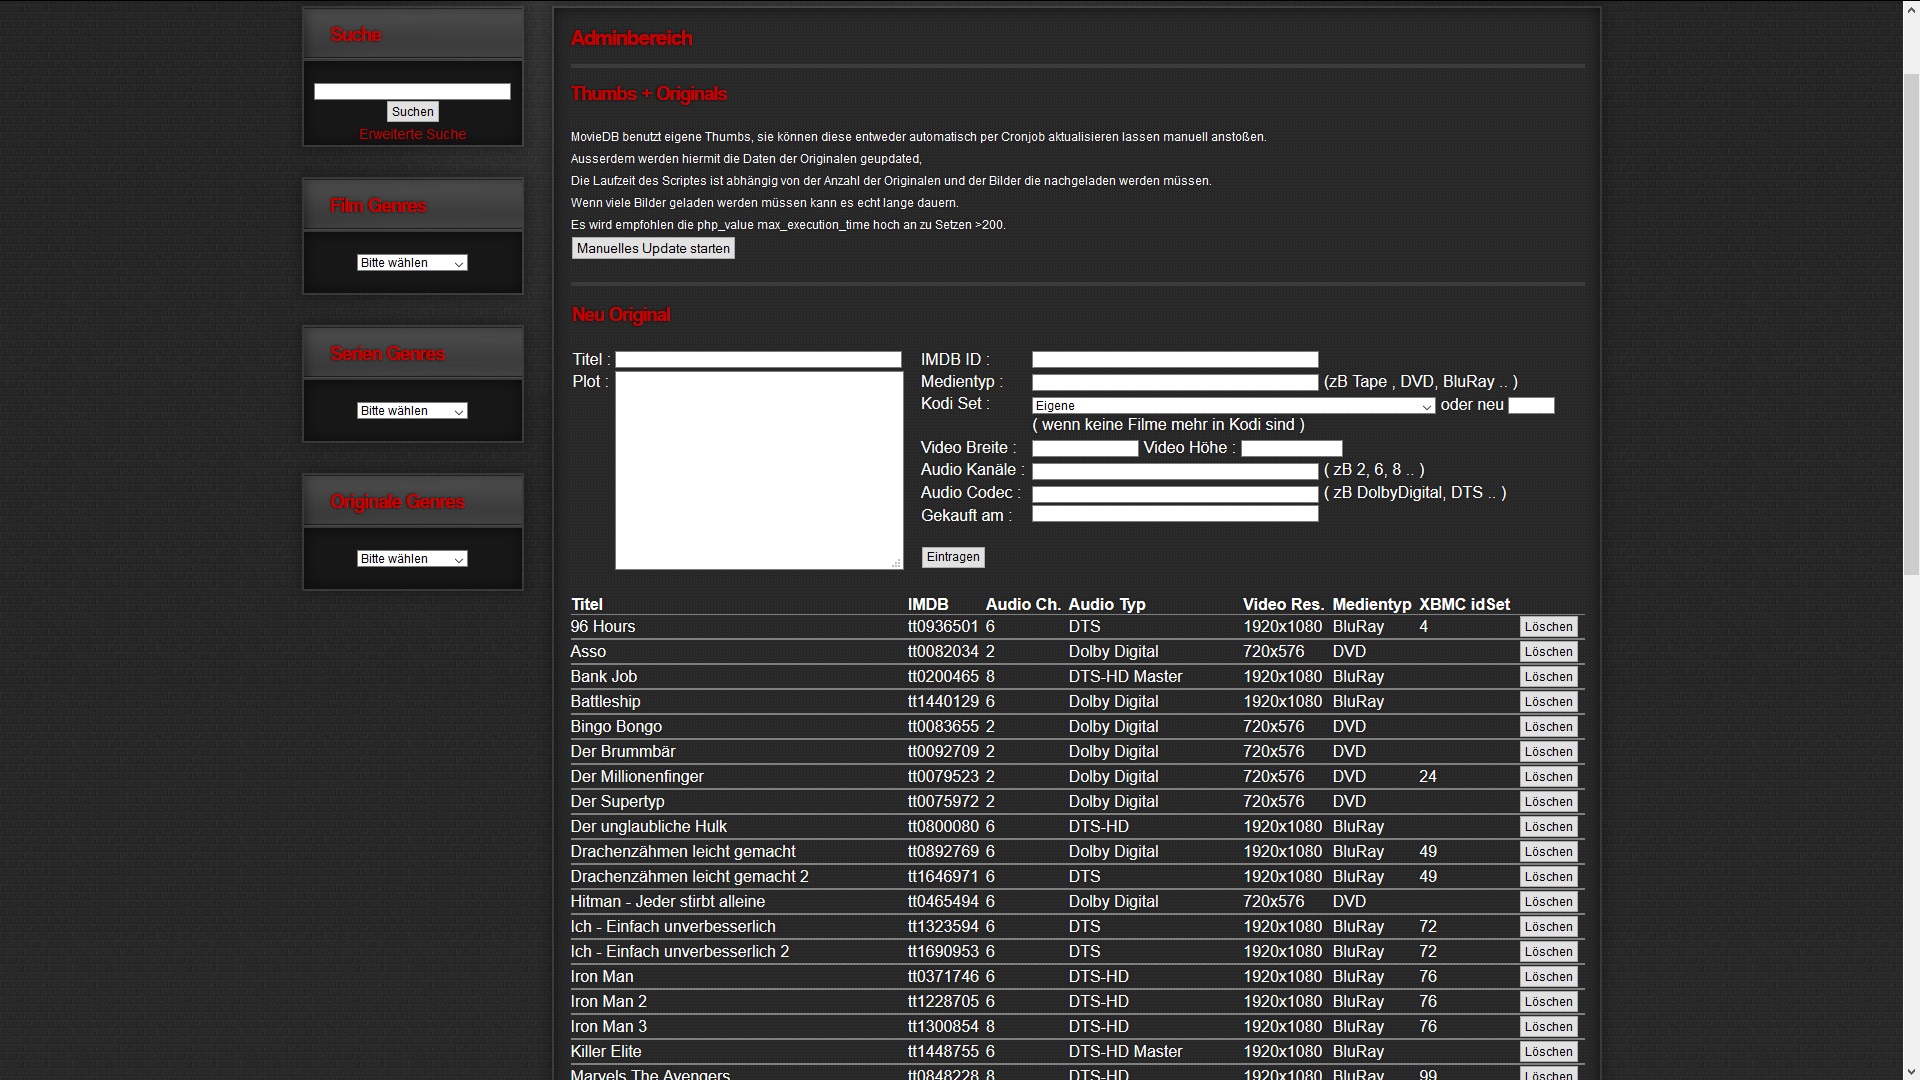Viewport: 1920px width, 1080px height.
Task: Open the Kodi Set dropdown
Action: (x=1233, y=406)
